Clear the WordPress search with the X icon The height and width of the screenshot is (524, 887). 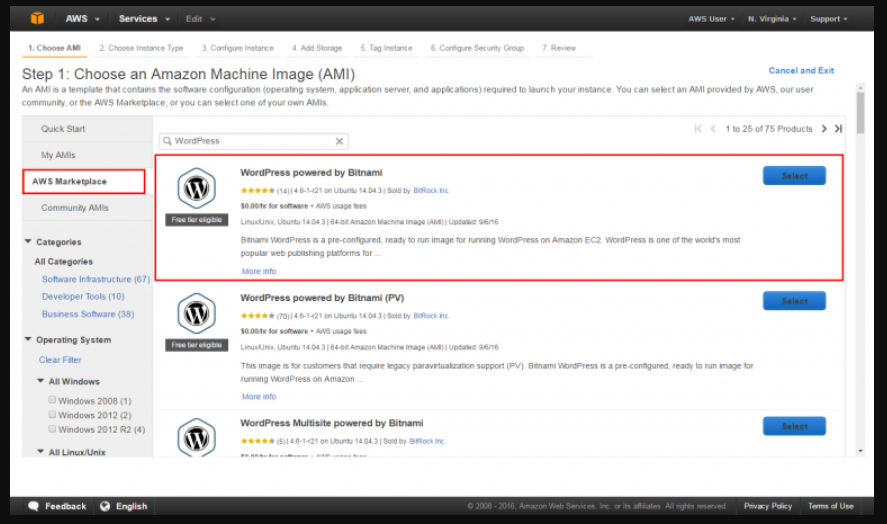tap(340, 142)
